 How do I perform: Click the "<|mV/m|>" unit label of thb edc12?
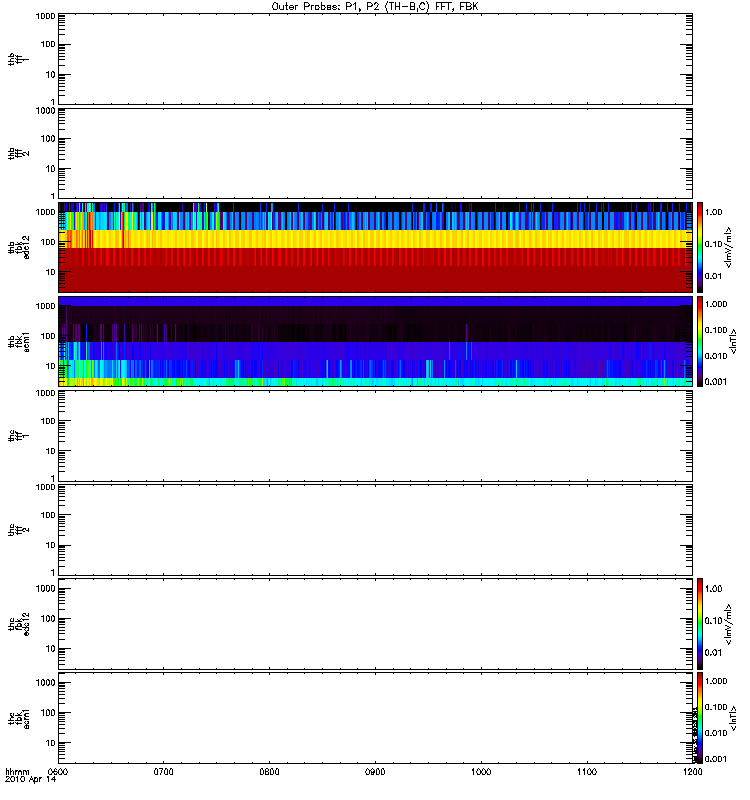729,247
